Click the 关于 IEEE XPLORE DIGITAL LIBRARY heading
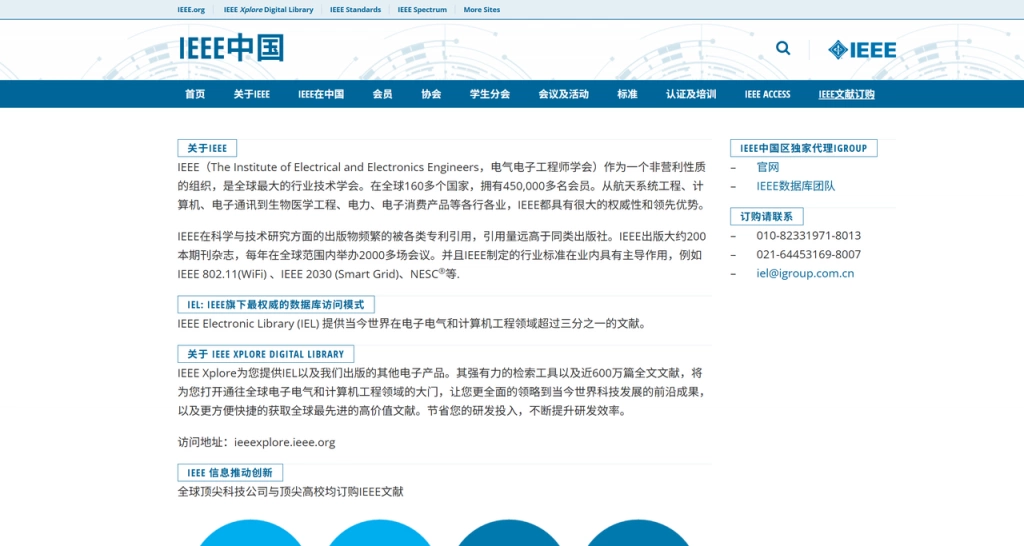1024x546 pixels. 266,354
